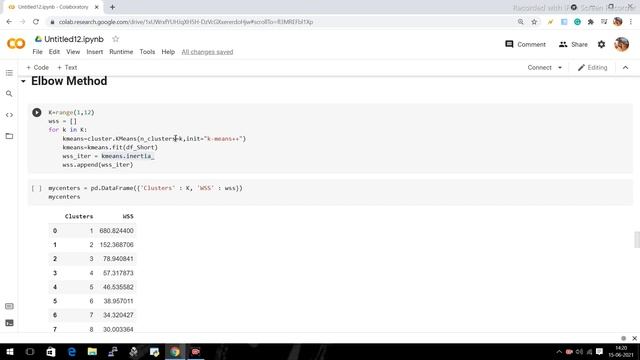Select the Untitled12.ipynb browser tab

tap(53, 7)
